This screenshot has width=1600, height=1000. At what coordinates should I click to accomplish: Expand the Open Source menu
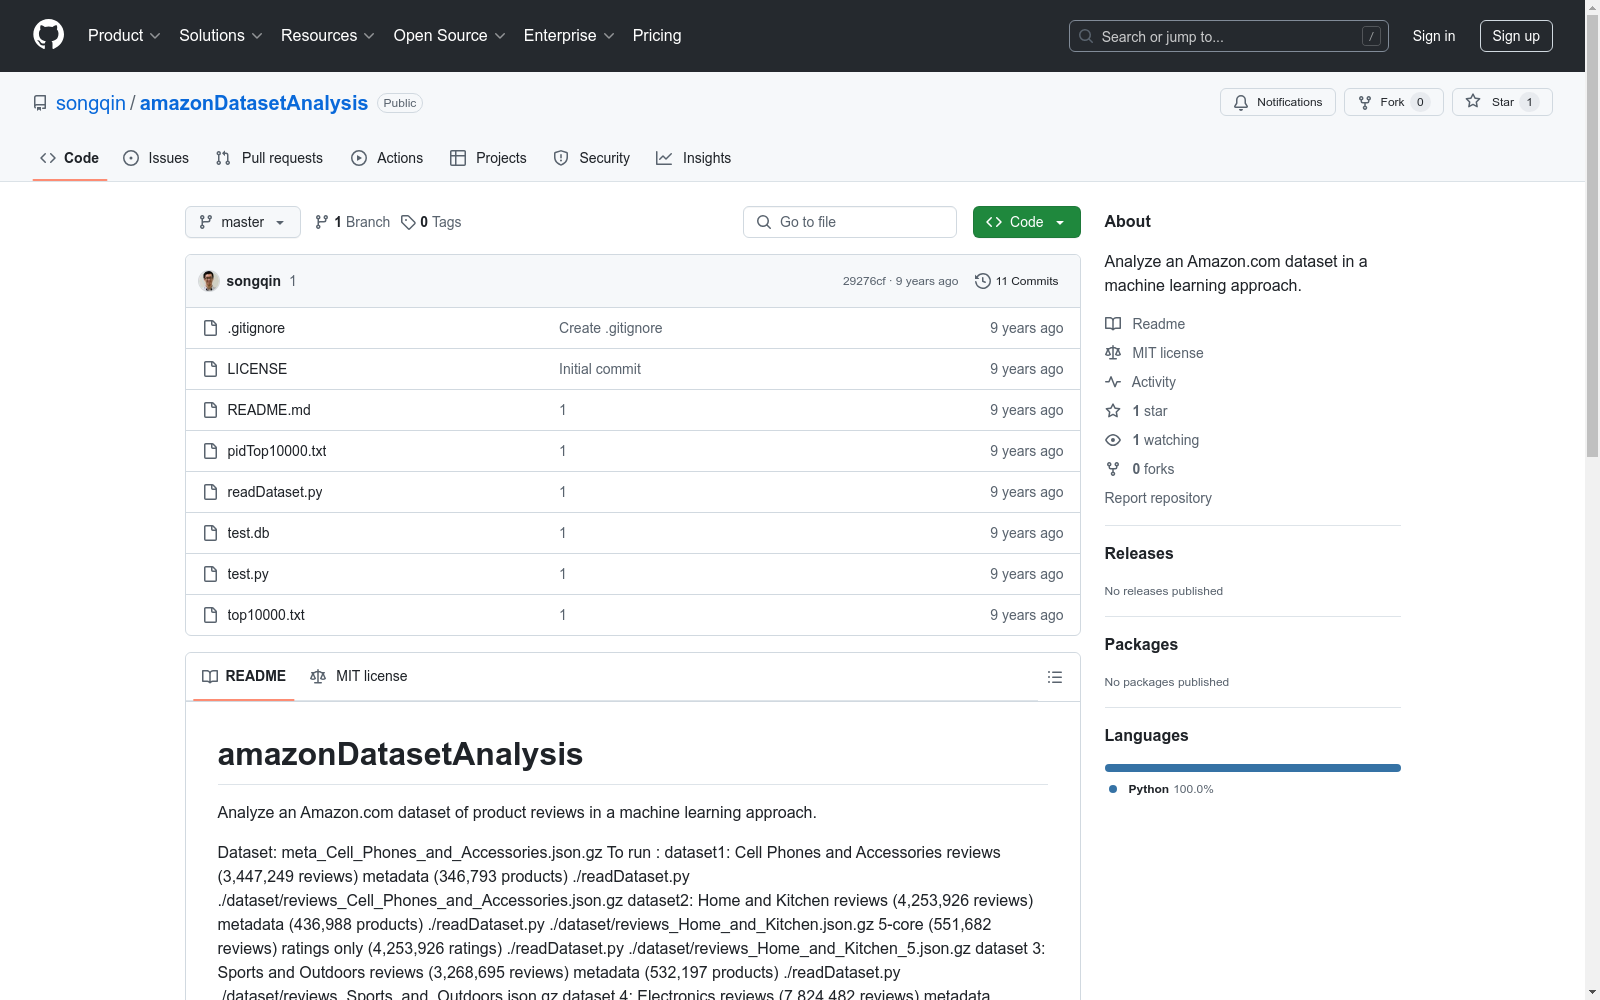(450, 36)
